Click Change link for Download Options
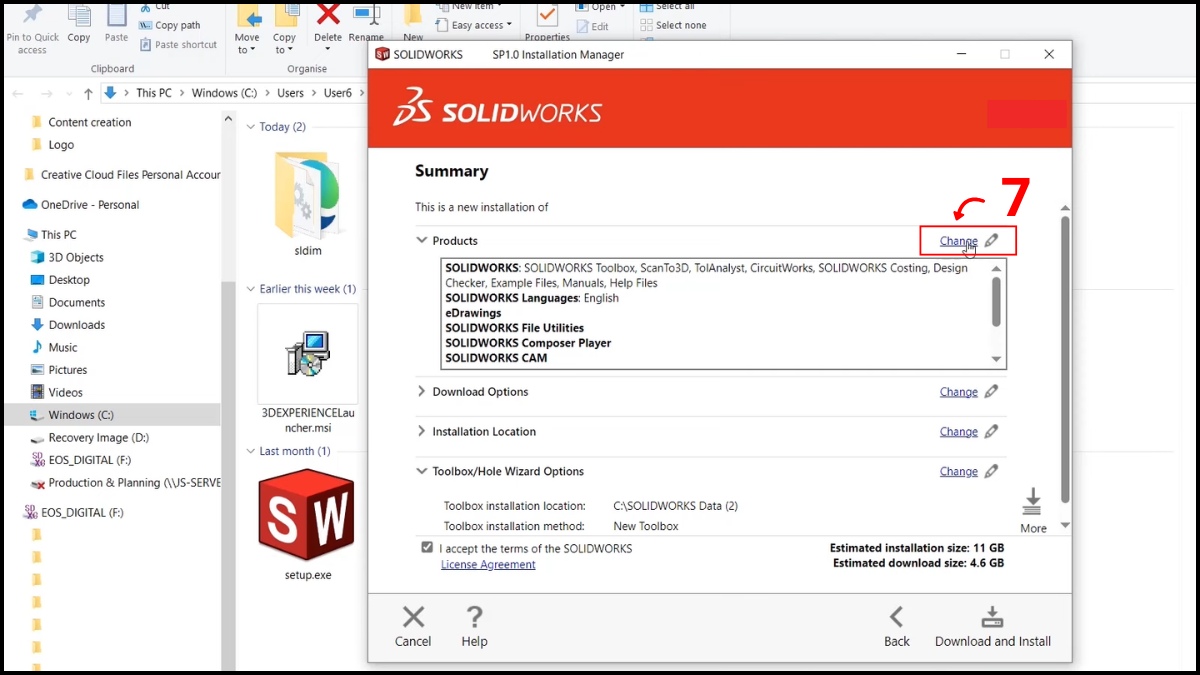Screen dimensions: 1200x675 pyautogui.click(x=958, y=392)
